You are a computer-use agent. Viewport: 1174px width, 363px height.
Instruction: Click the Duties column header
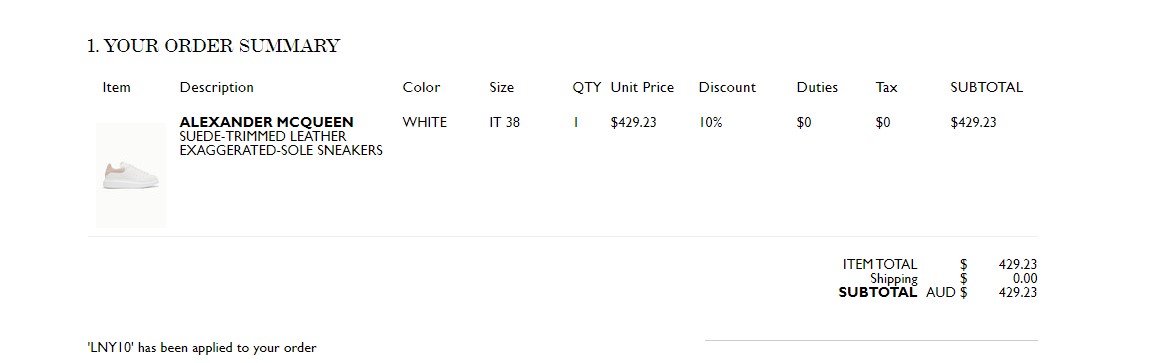(817, 88)
